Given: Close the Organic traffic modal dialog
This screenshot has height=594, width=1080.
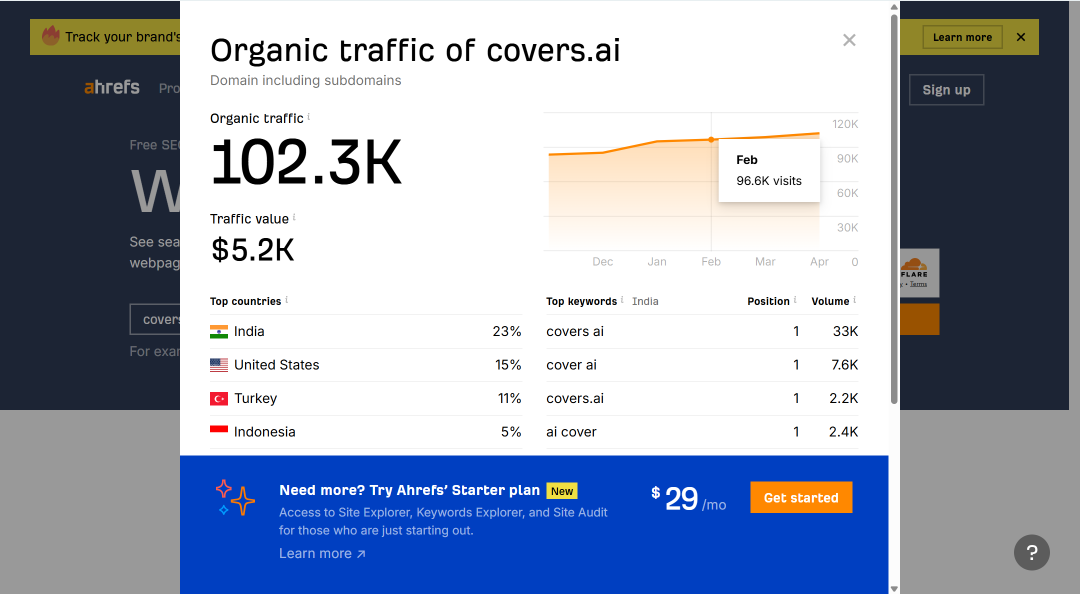Looking at the screenshot, I should coord(849,40).
